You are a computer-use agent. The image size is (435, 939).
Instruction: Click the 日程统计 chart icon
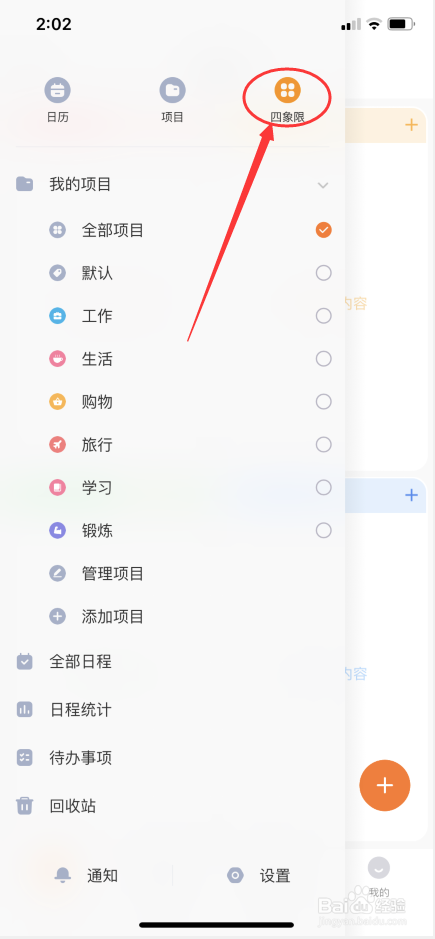tap(25, 710)
